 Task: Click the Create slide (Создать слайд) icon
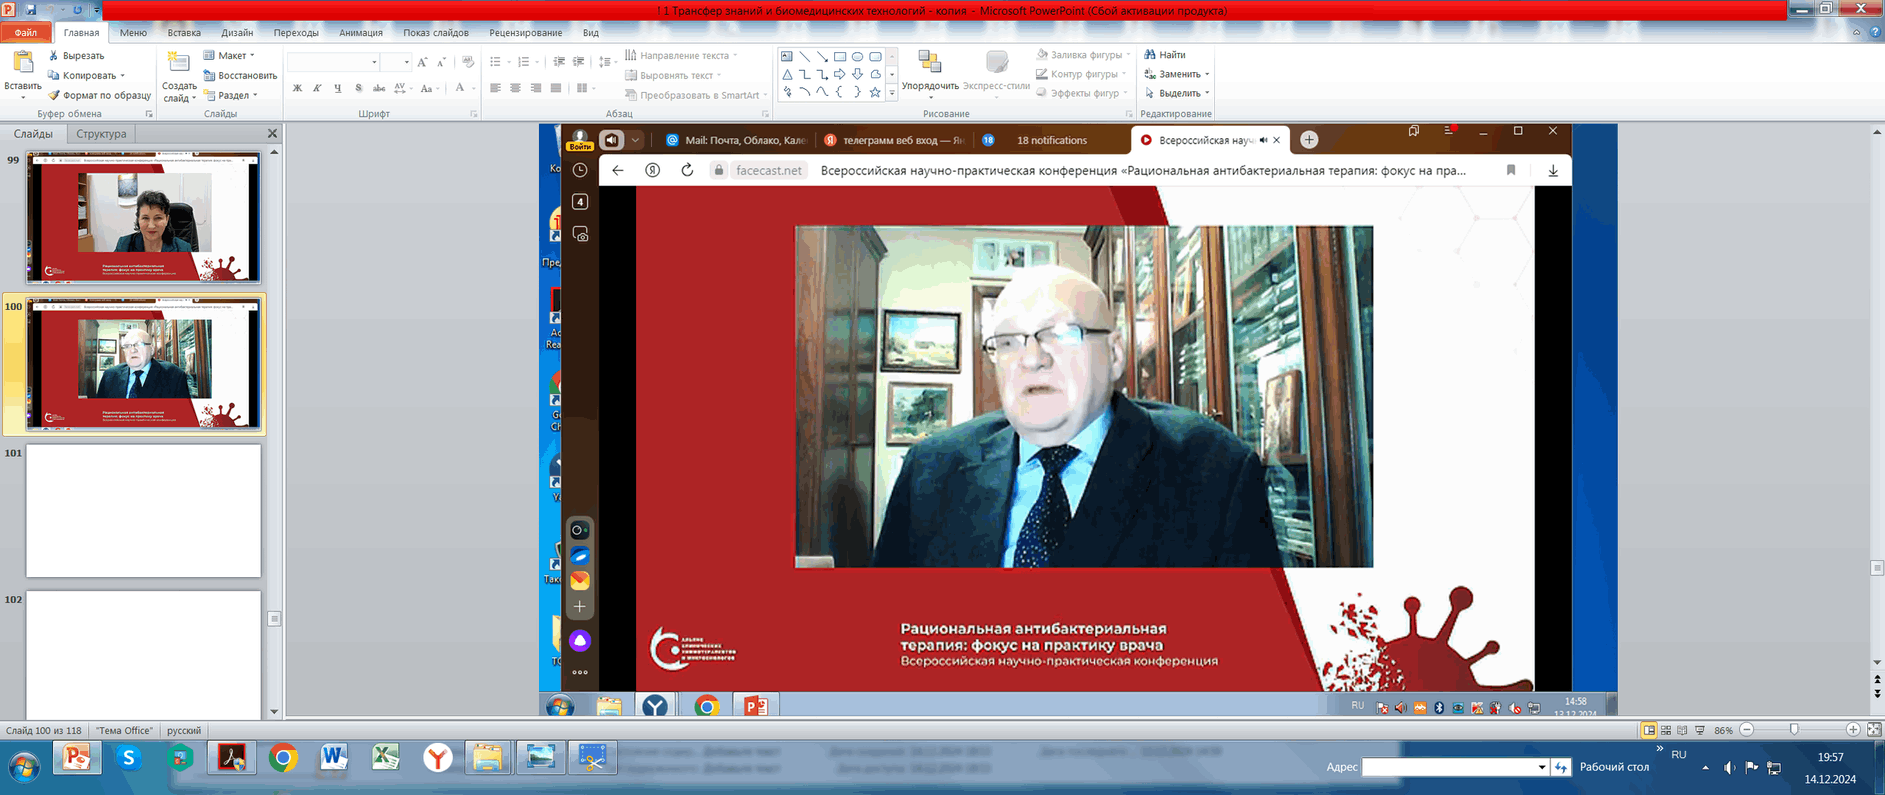point(179,63)
